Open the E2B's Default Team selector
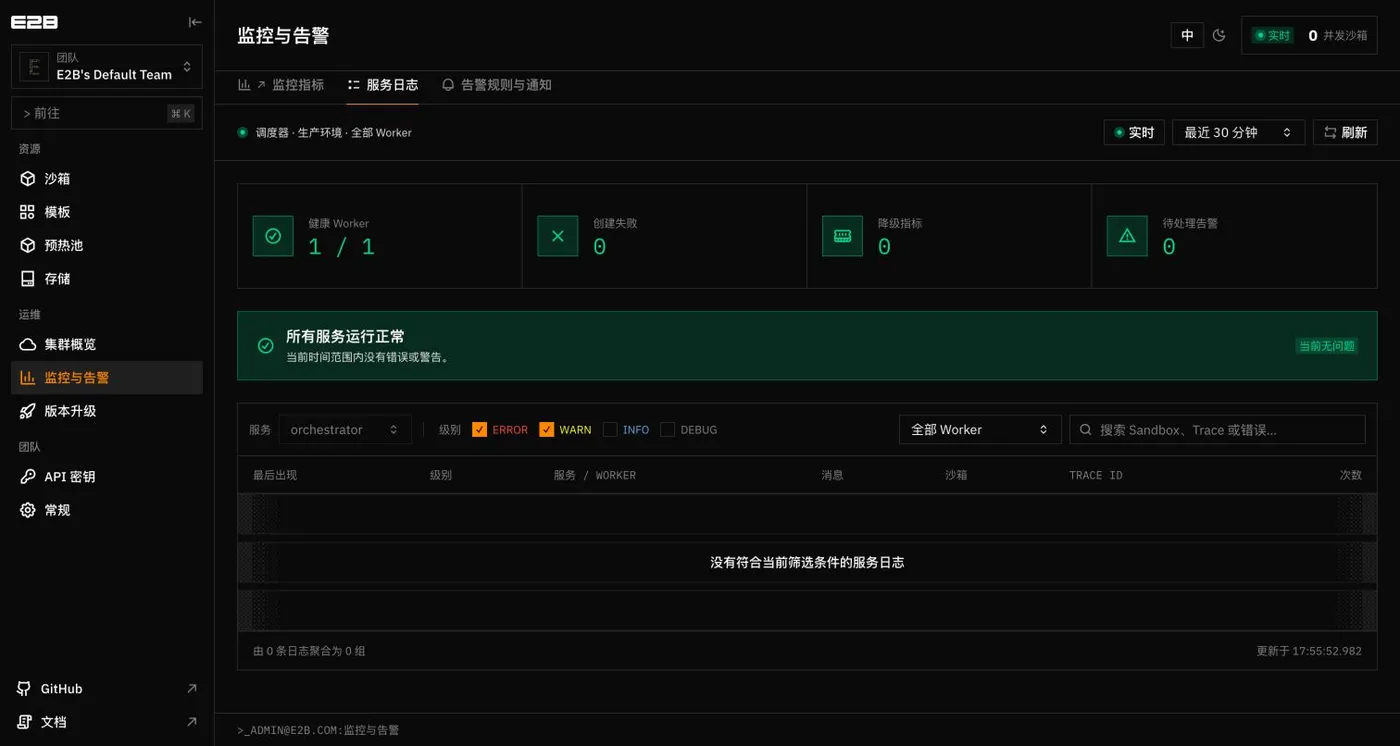This screenshot has height=746, width=1400. point(107,67)
